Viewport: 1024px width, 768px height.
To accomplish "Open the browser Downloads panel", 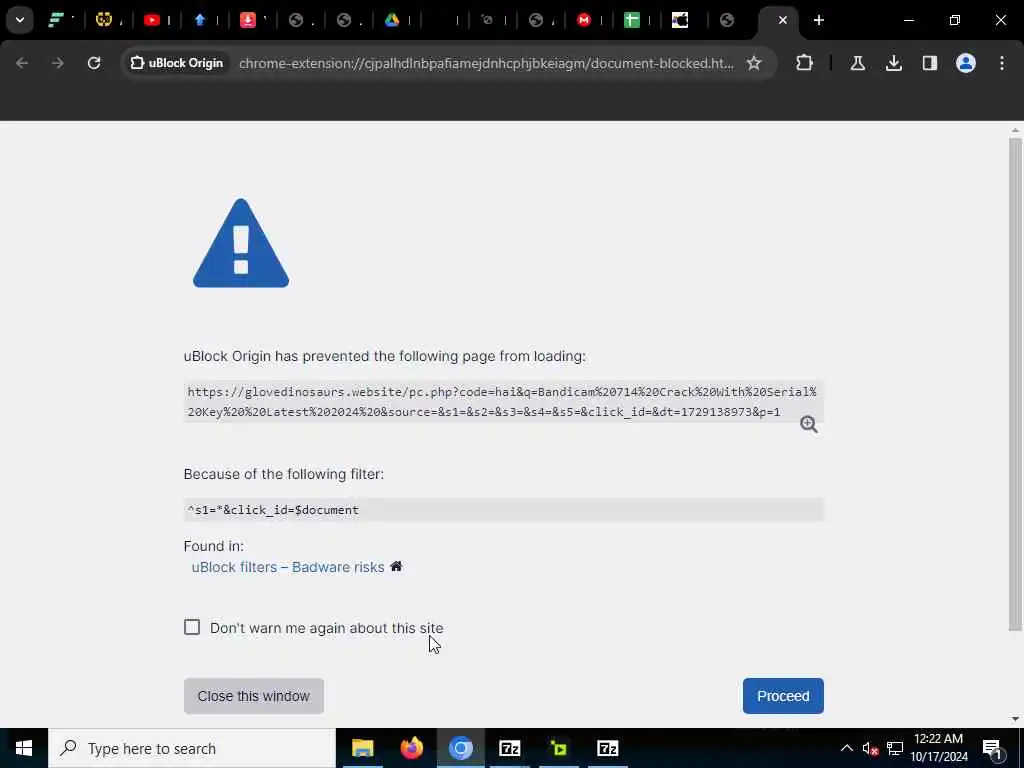I will tap(893, 63).
